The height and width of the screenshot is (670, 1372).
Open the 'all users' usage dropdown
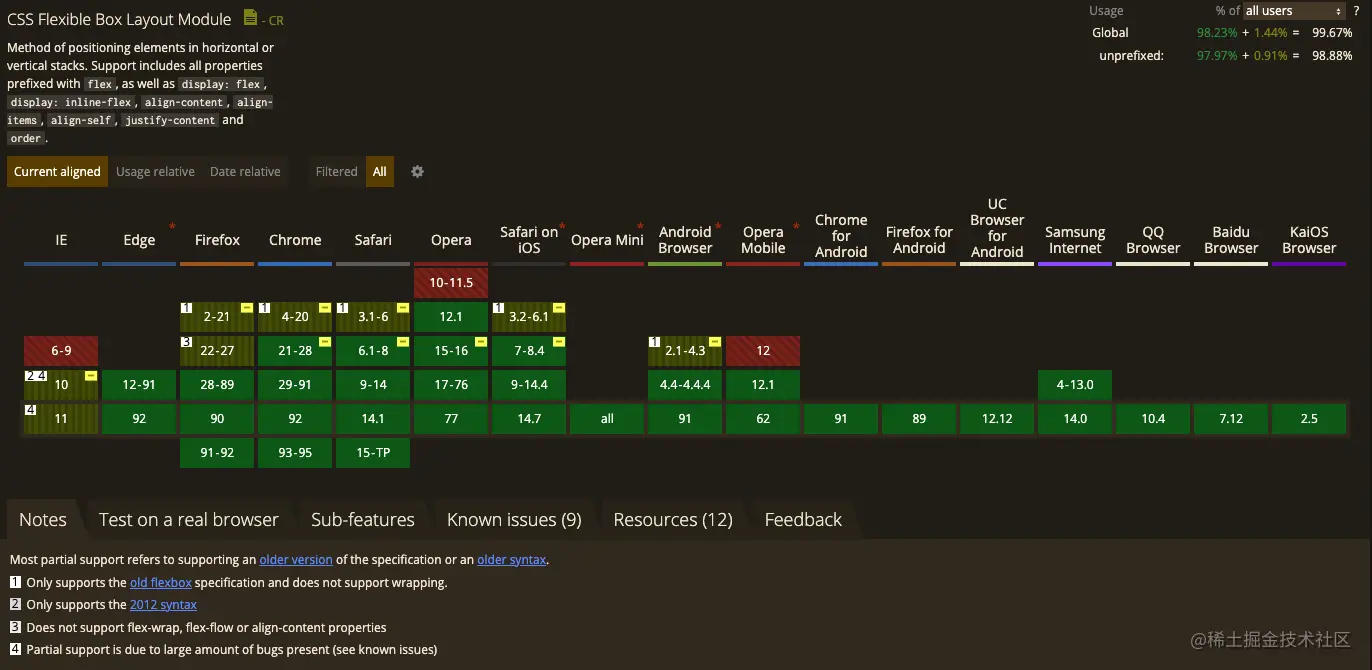1293,11
